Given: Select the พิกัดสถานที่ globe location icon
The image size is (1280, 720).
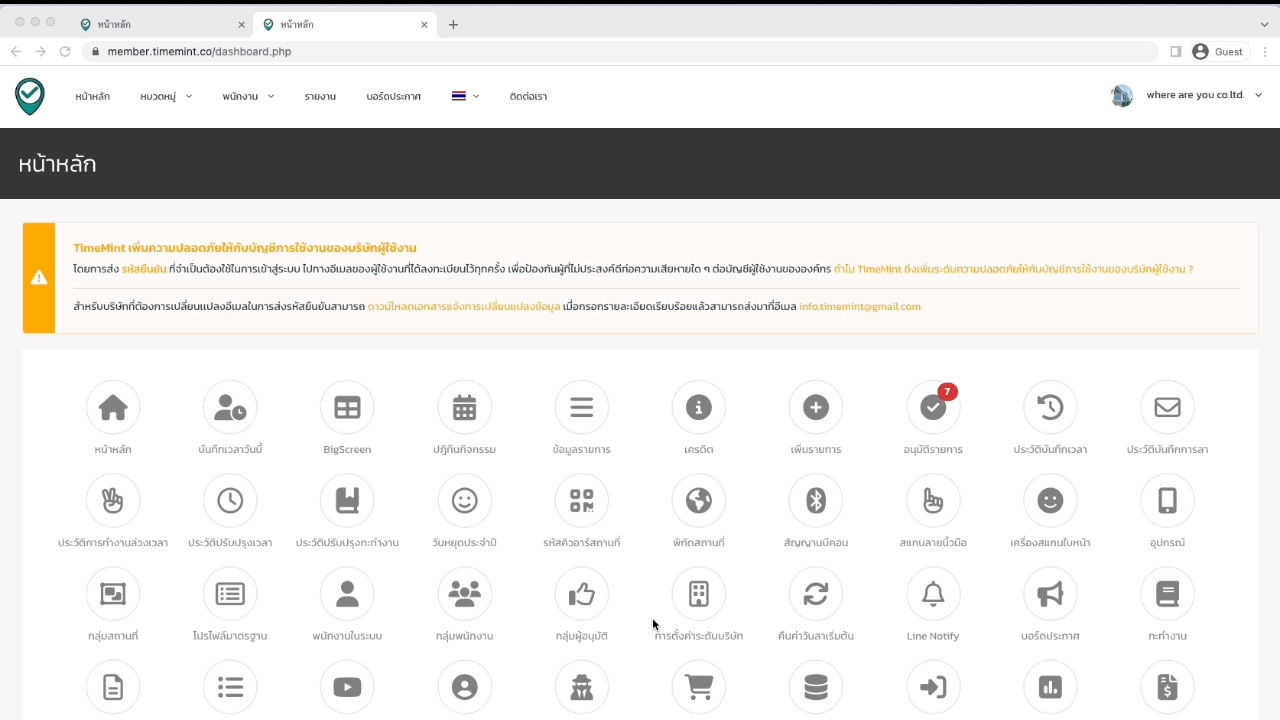Looking at the screenshot, I should click(698, 501).
